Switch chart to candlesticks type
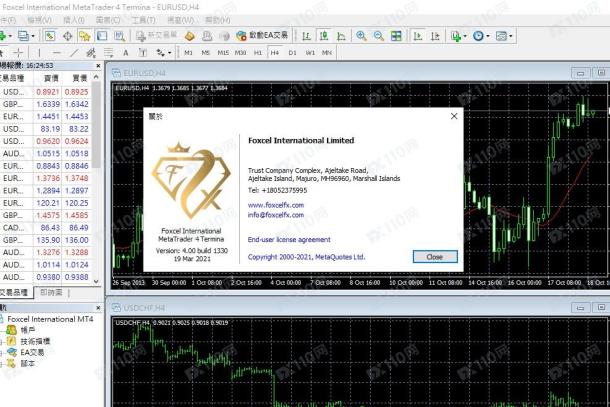This screenshot has height=407, width=610. [x=324, y=36]
